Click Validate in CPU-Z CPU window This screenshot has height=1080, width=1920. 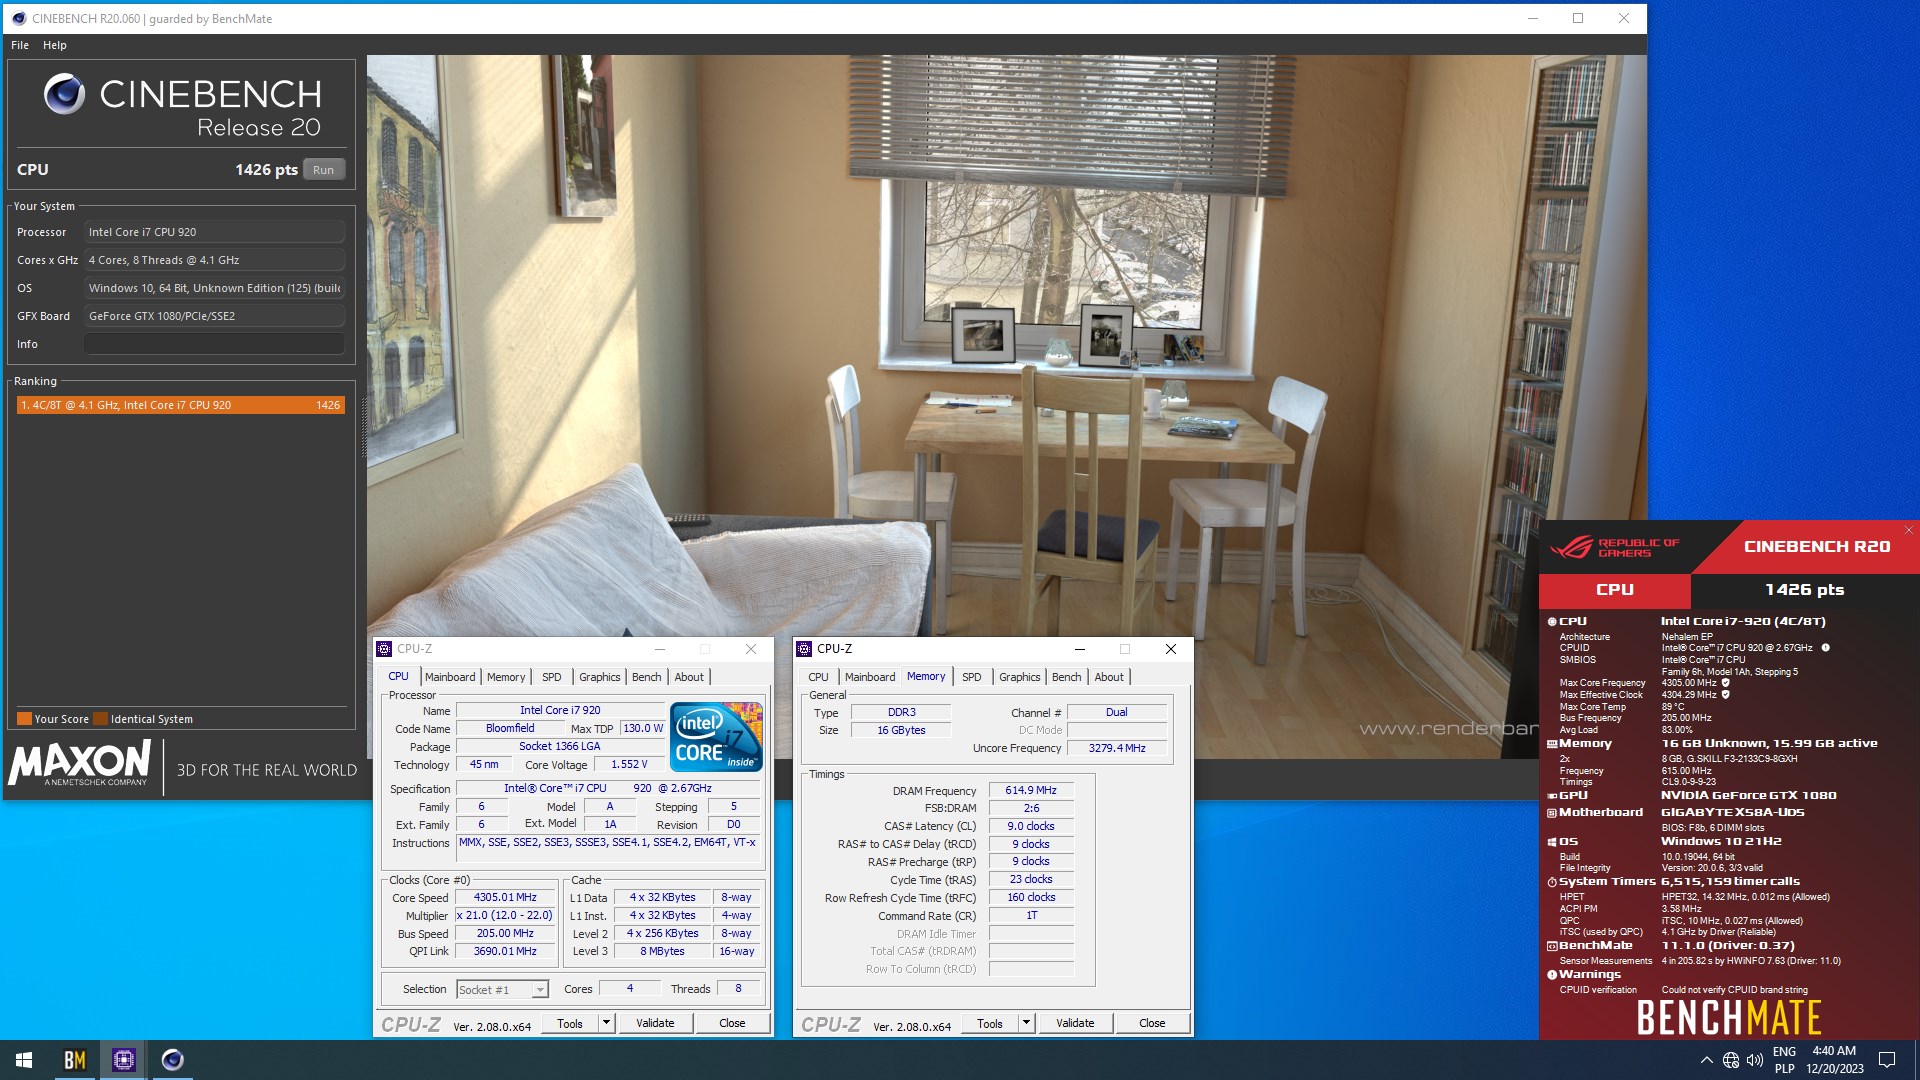(x=655, y=1023)
